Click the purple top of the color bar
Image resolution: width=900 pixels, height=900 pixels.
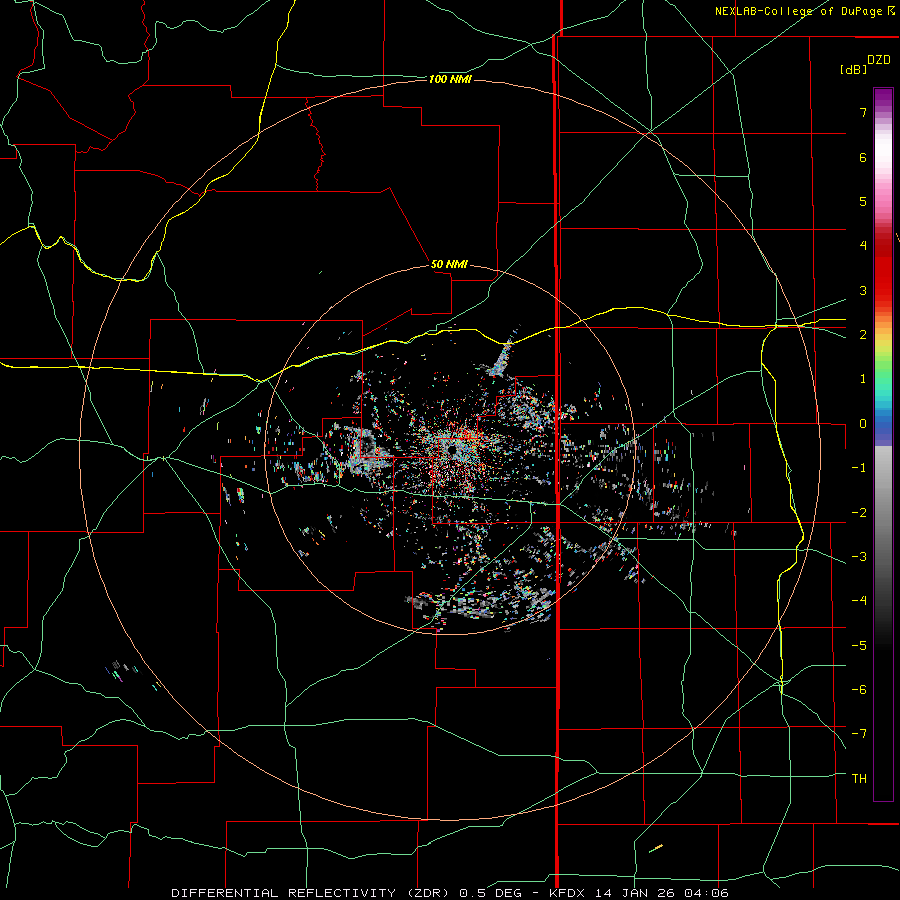[x=883, y=98]
